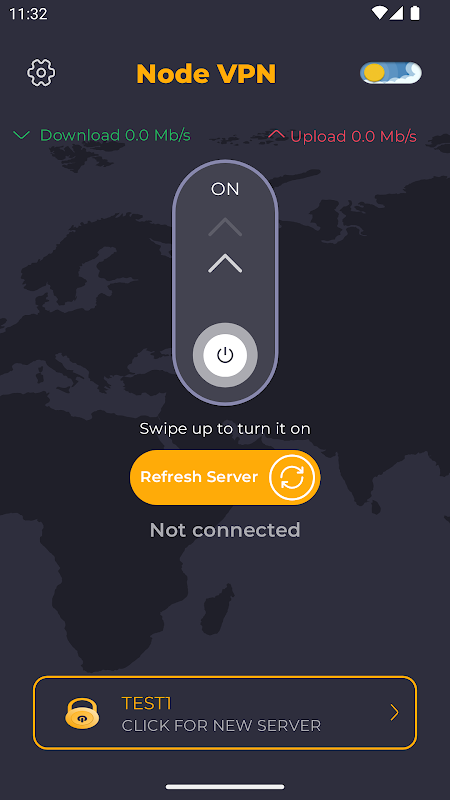
Task: Toggle the day/night theme switch
Action: 391,72
